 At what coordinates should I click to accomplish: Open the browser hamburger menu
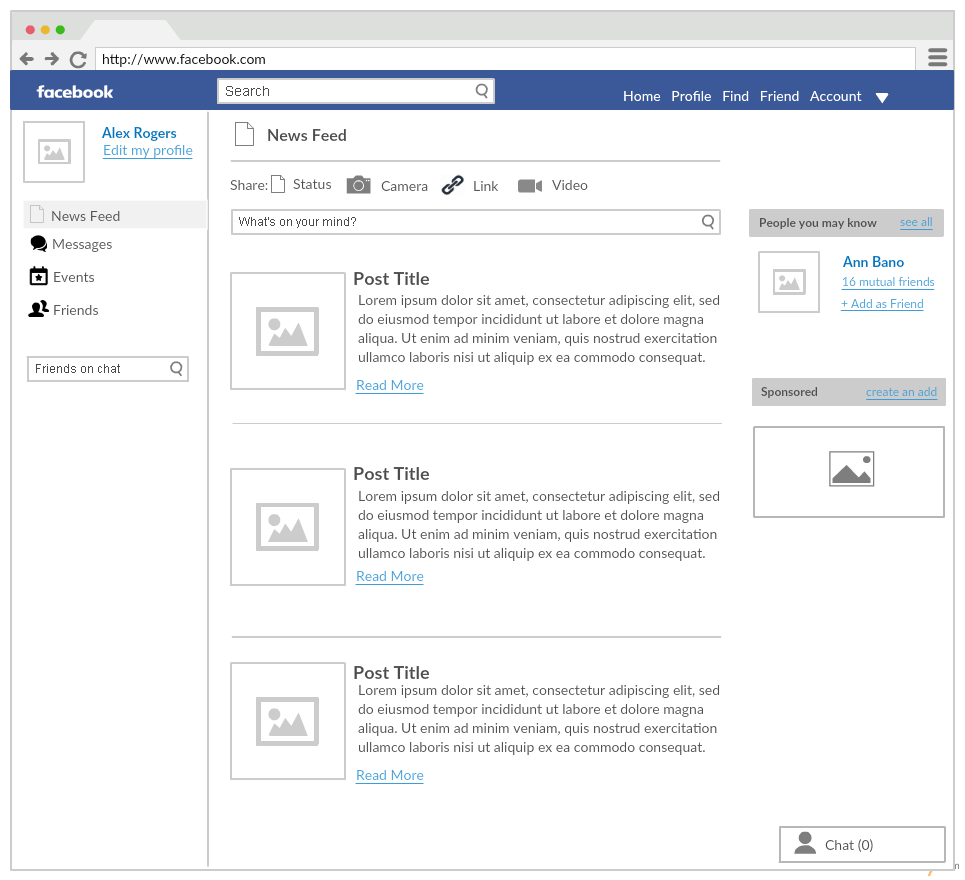(x=937, y=58)
